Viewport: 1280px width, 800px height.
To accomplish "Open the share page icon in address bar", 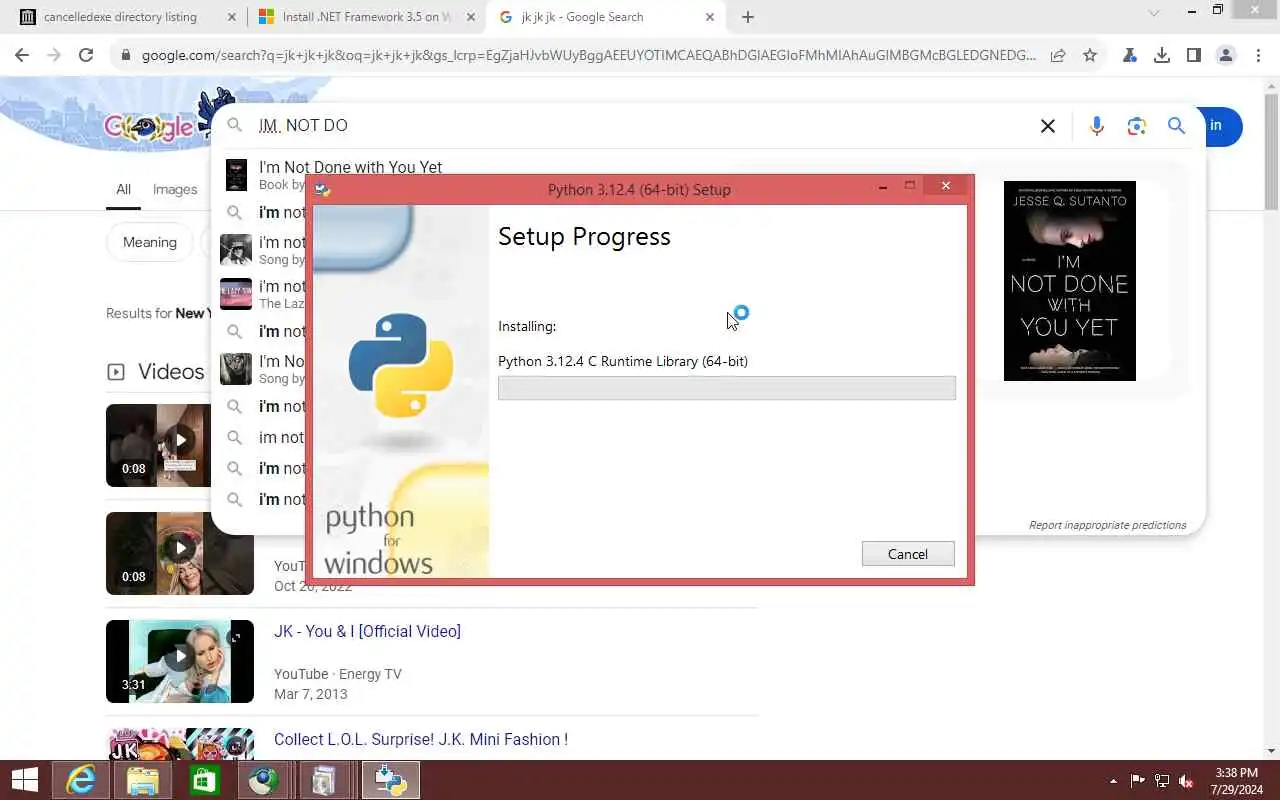I will click(x=1058, y=56).
